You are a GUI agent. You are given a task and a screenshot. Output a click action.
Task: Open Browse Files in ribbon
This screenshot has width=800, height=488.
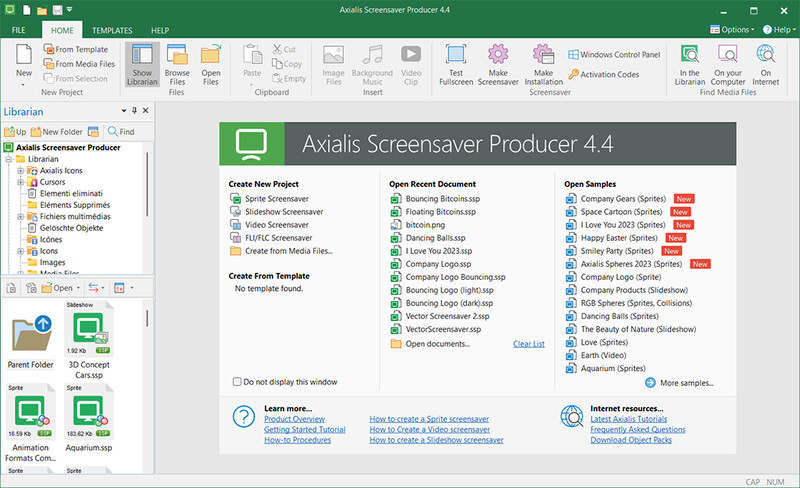[x=177, y=65]
